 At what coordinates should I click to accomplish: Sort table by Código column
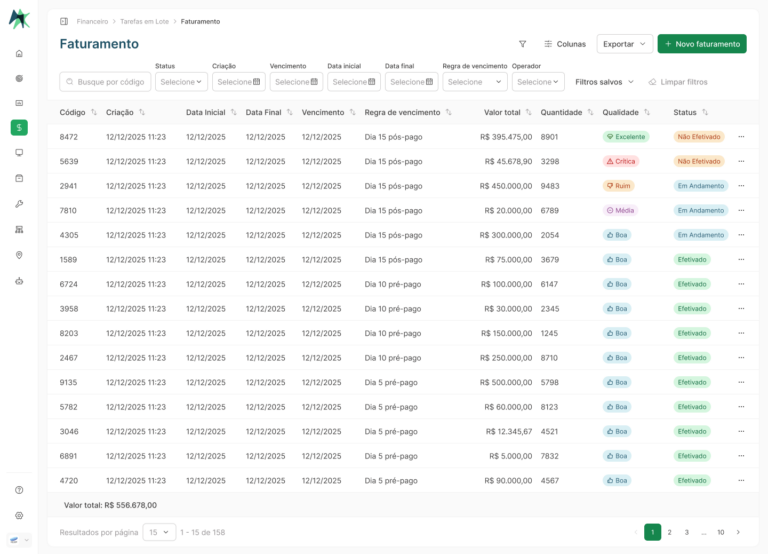(94, 112)
